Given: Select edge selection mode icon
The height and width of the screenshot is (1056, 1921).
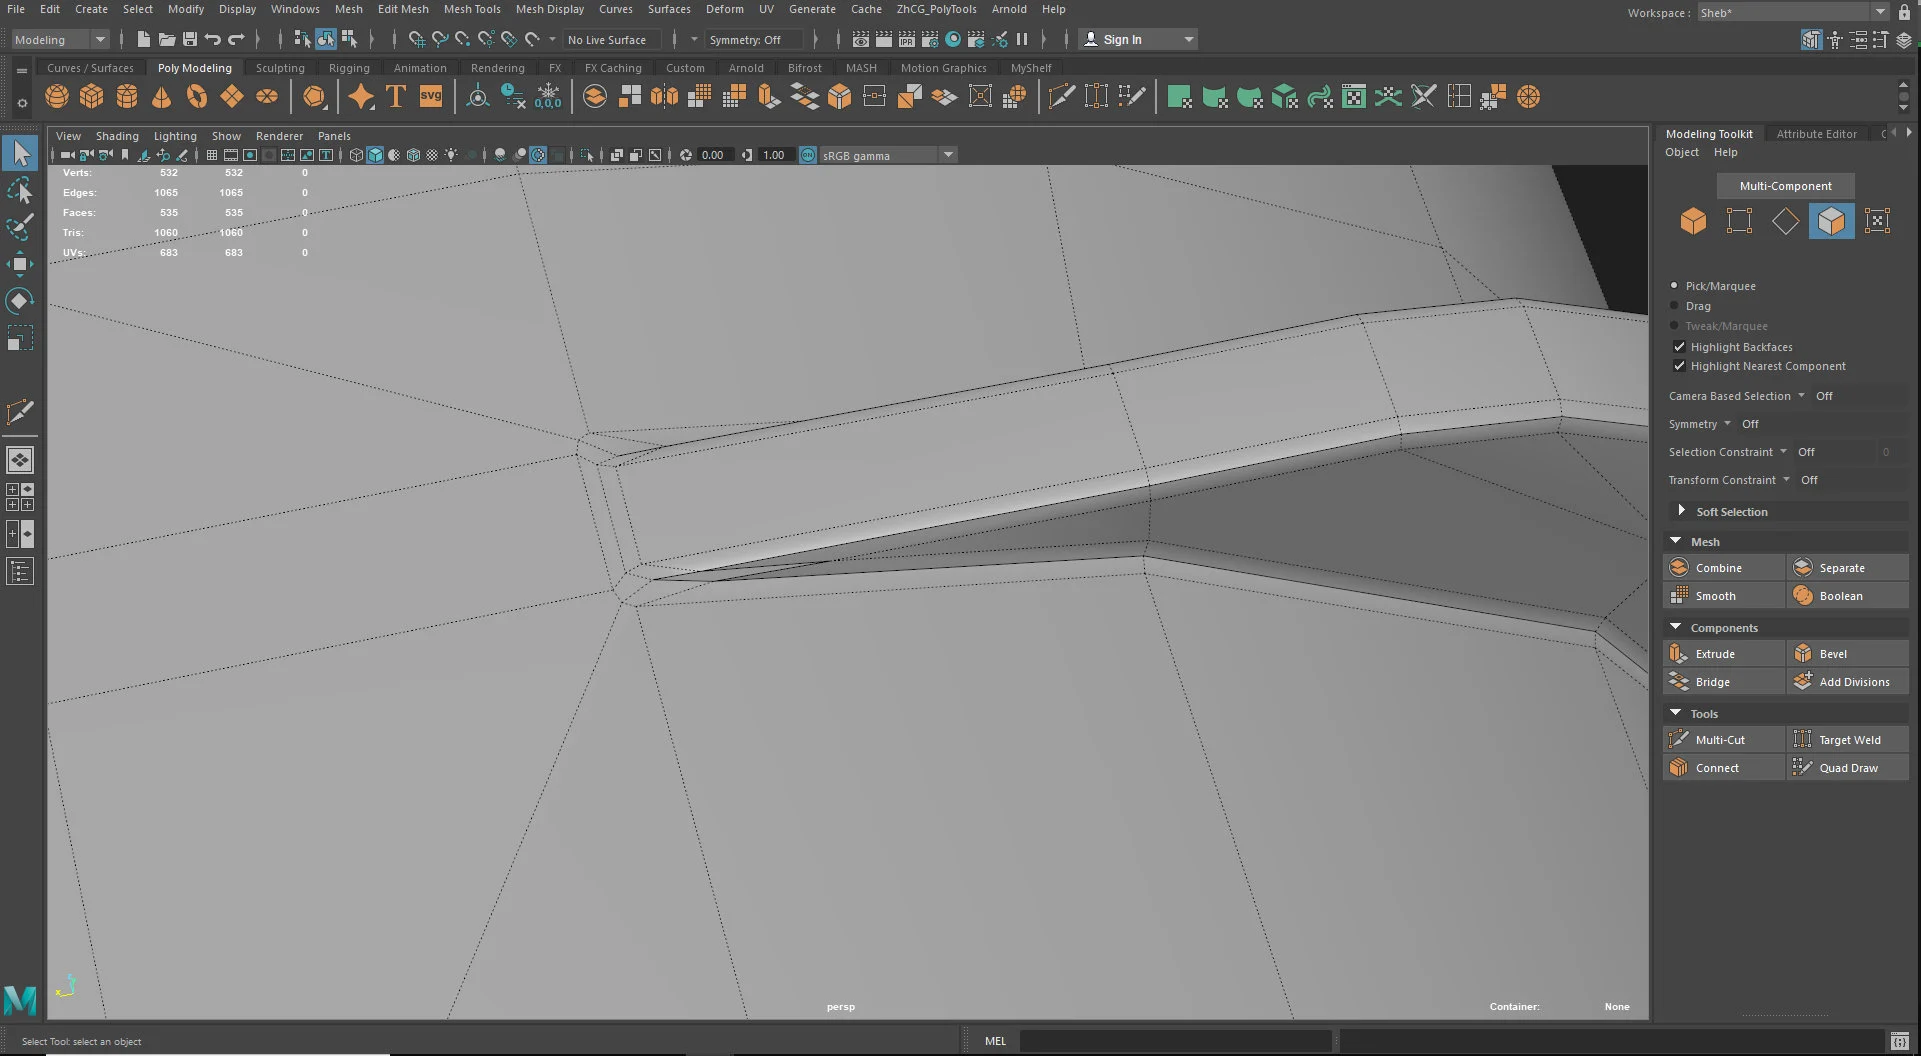Looking at the screenshot, I should [1785, 221].
